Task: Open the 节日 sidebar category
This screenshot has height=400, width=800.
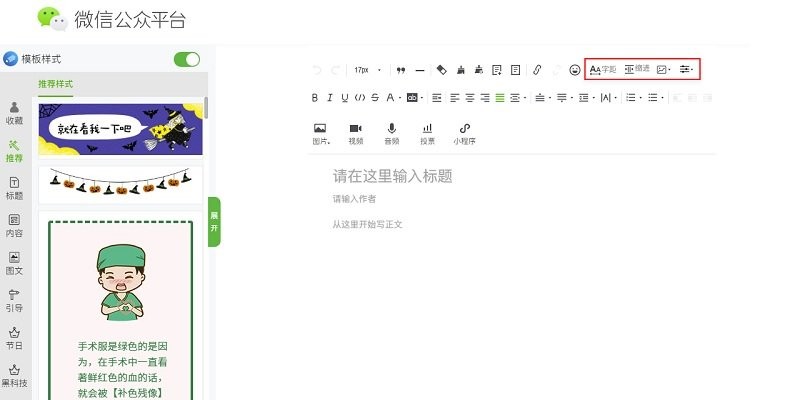Action: point(14,338)
